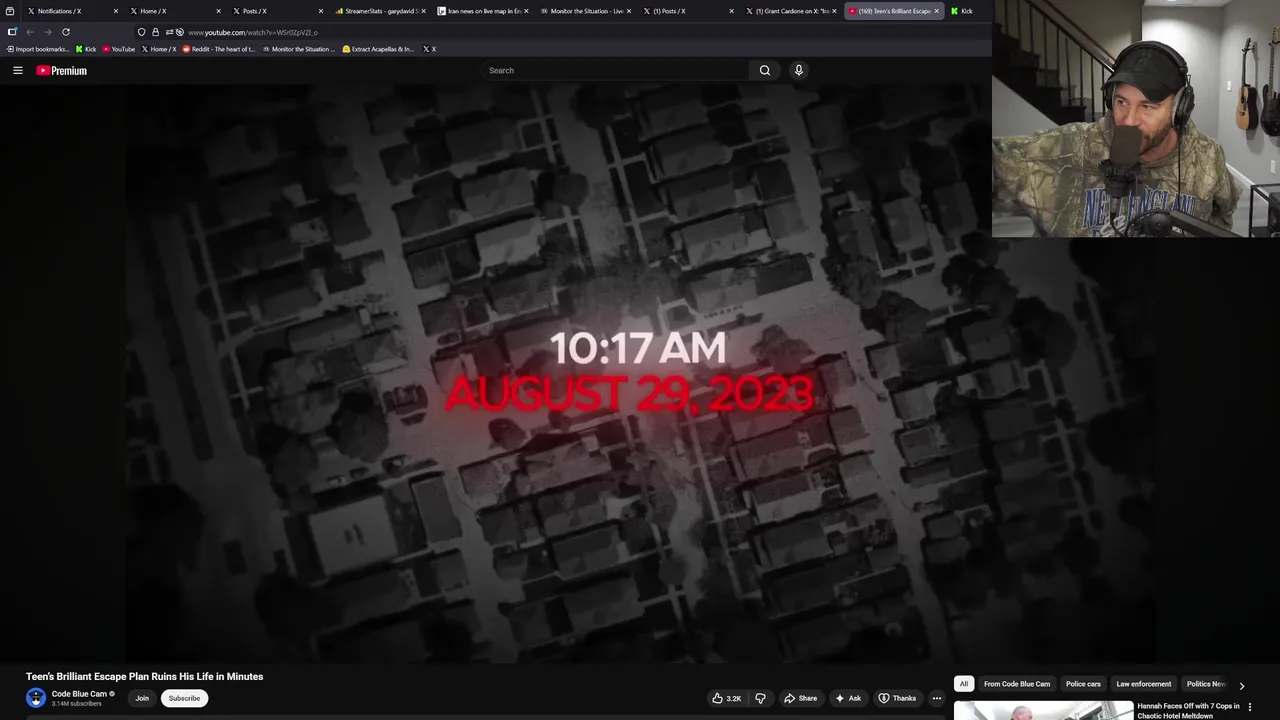Select the Law enforcement chip
Viewport: 1280px width, 720px height.
point(1143,684)
